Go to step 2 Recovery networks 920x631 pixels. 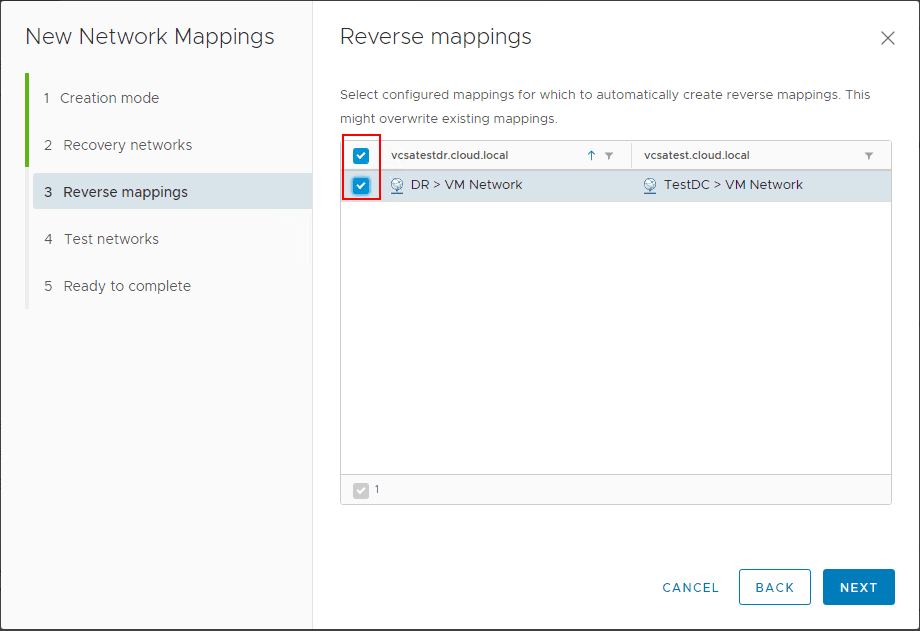click(127, 145)
